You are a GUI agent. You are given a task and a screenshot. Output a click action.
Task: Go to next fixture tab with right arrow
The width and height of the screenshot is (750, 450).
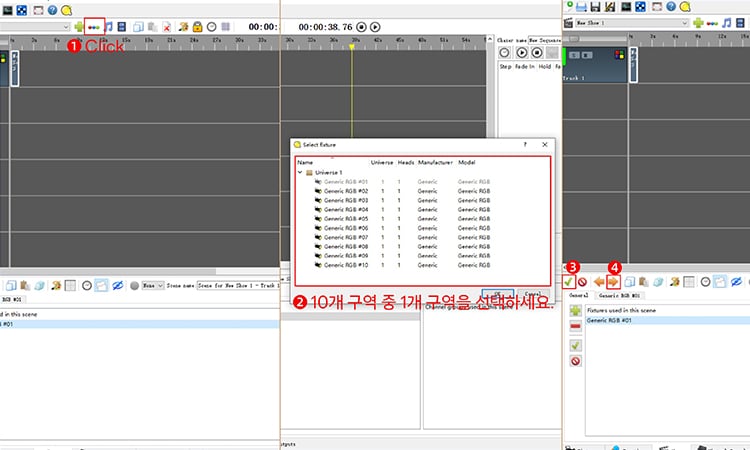coord(613,282)
